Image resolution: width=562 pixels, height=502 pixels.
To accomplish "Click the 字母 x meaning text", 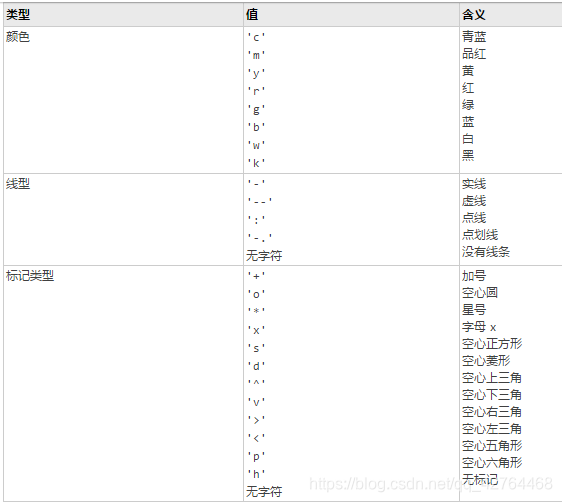I will tap(479, 327).
